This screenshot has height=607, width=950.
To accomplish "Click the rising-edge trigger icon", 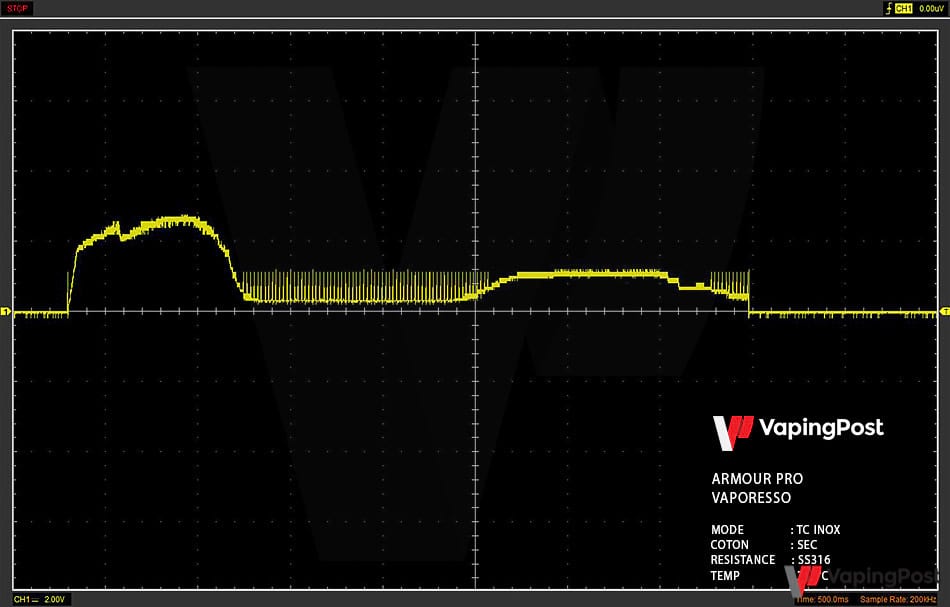I will [888, 8].
